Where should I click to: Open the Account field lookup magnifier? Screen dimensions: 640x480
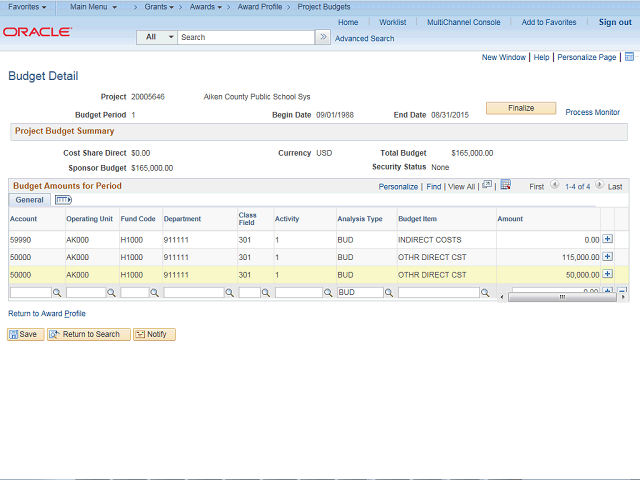56,293
